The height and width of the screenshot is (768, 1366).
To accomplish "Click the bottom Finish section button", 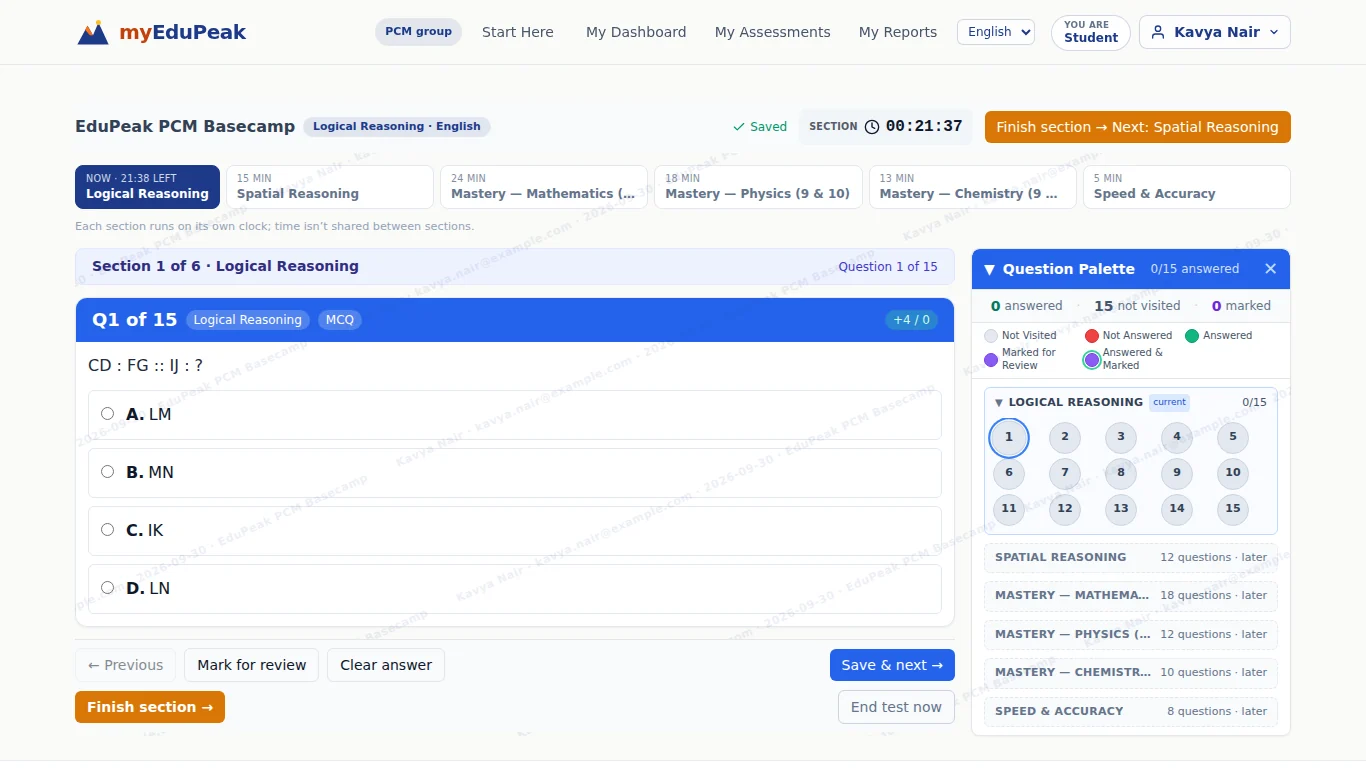I will [x=150, y=707].
